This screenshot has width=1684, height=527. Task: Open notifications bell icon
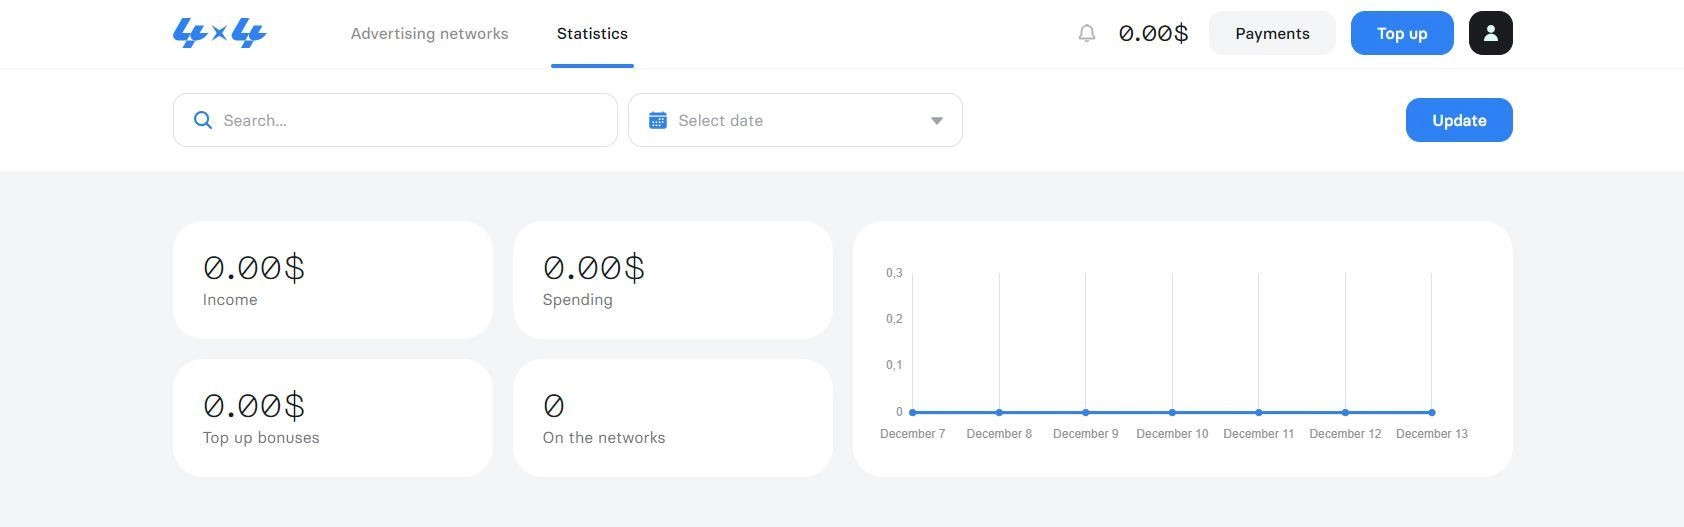[1087, 33]
